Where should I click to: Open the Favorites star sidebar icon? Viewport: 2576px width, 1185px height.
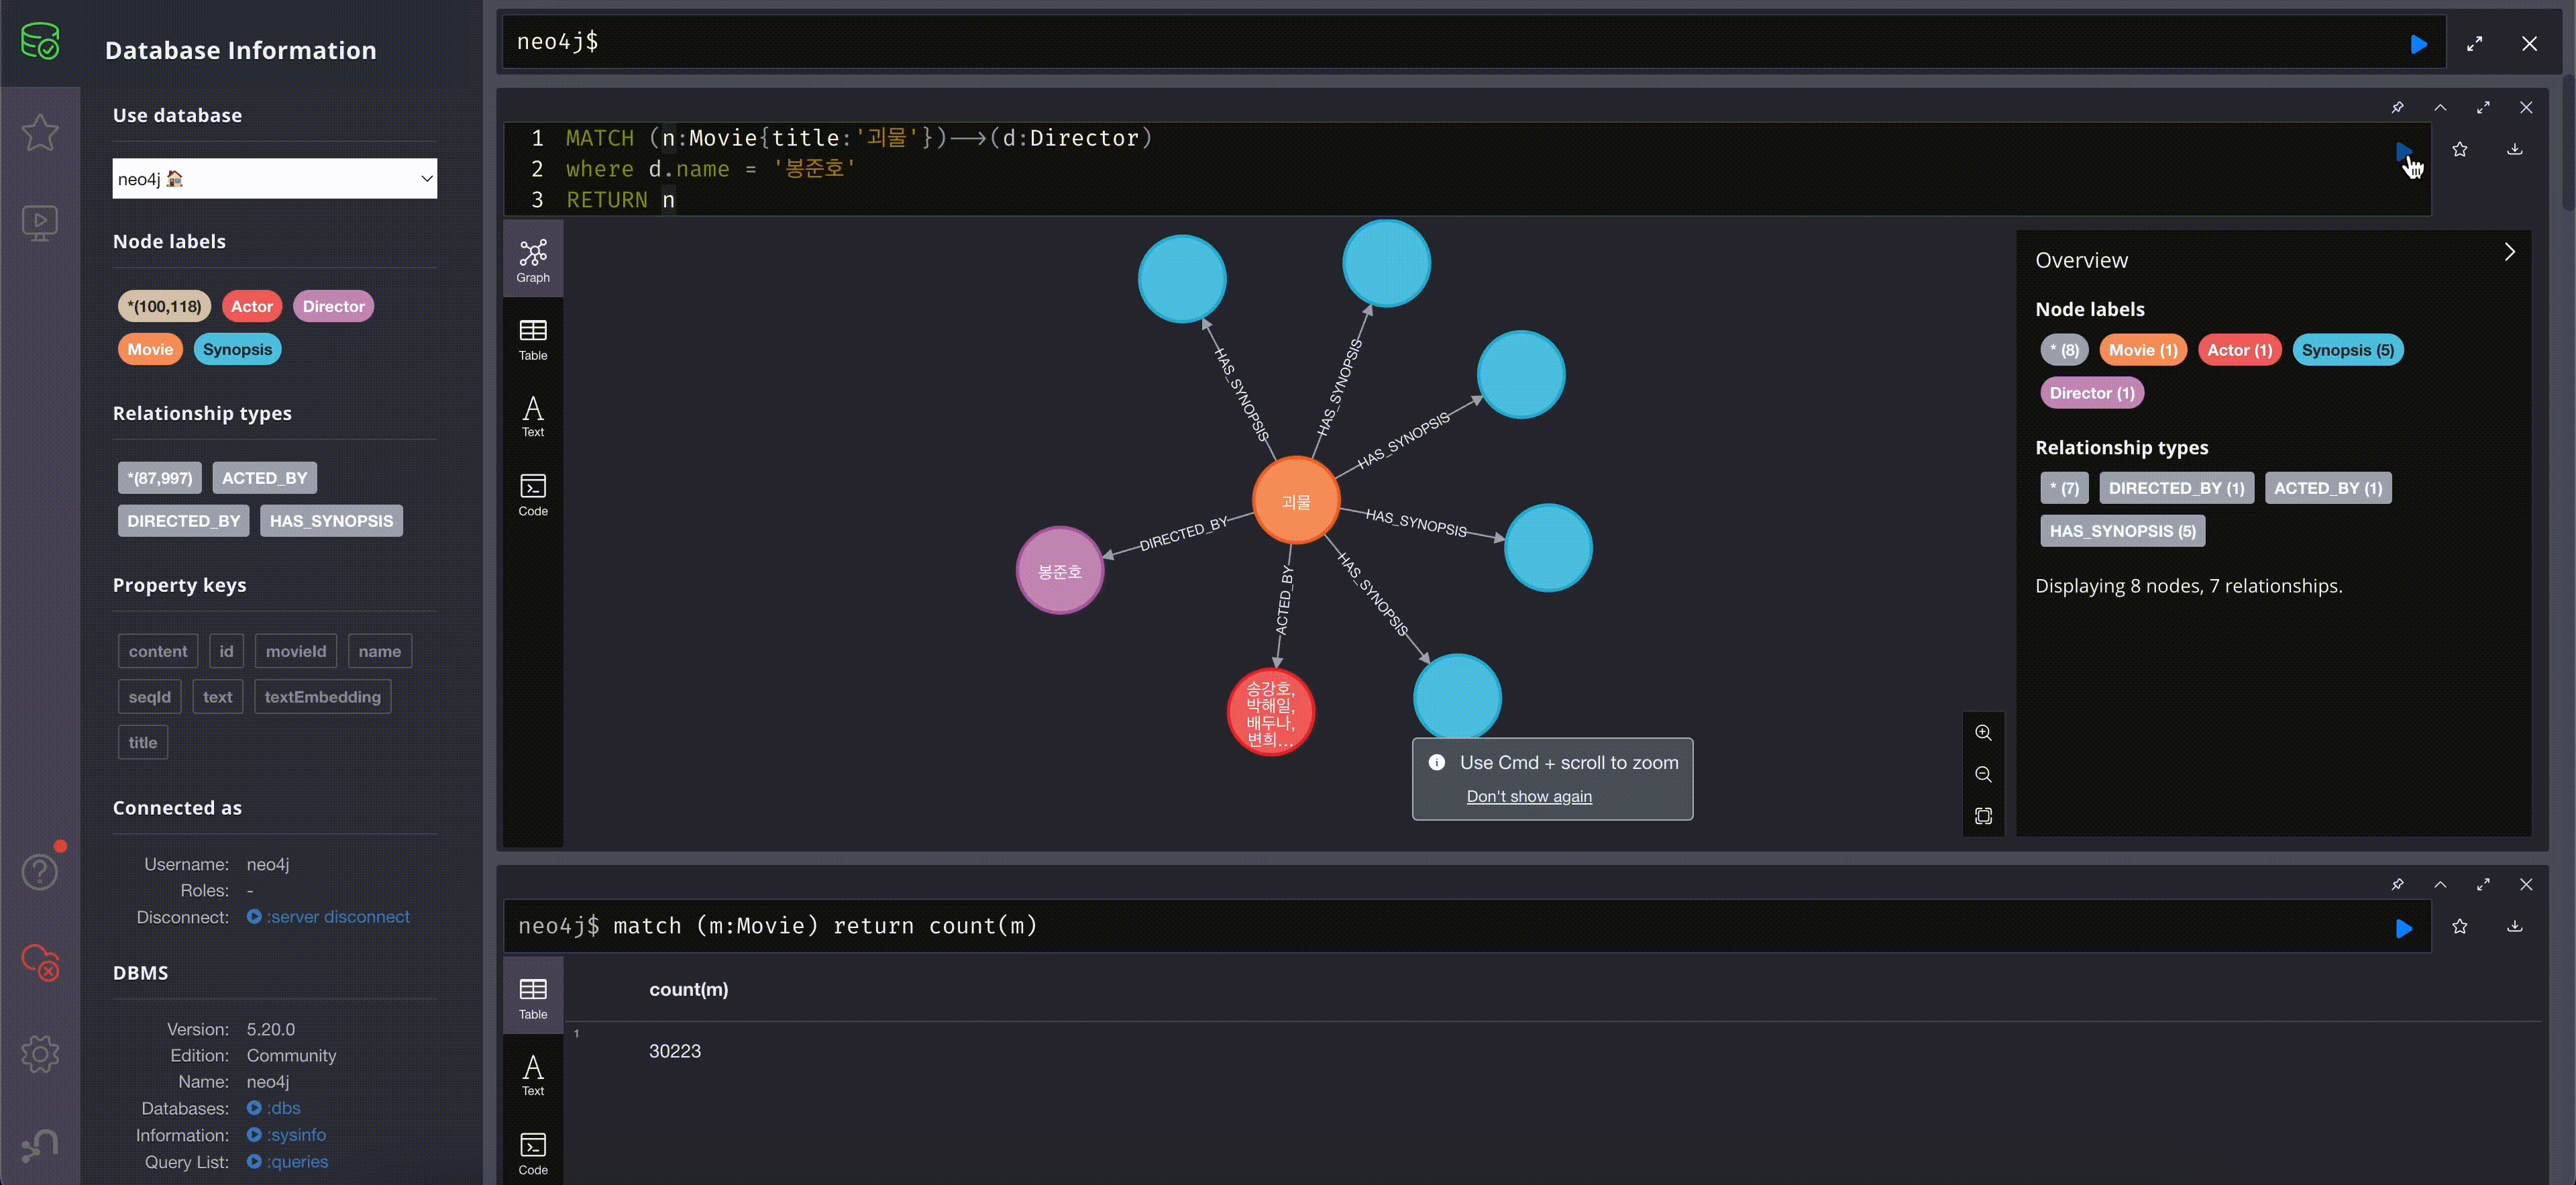tap(40, 132)
